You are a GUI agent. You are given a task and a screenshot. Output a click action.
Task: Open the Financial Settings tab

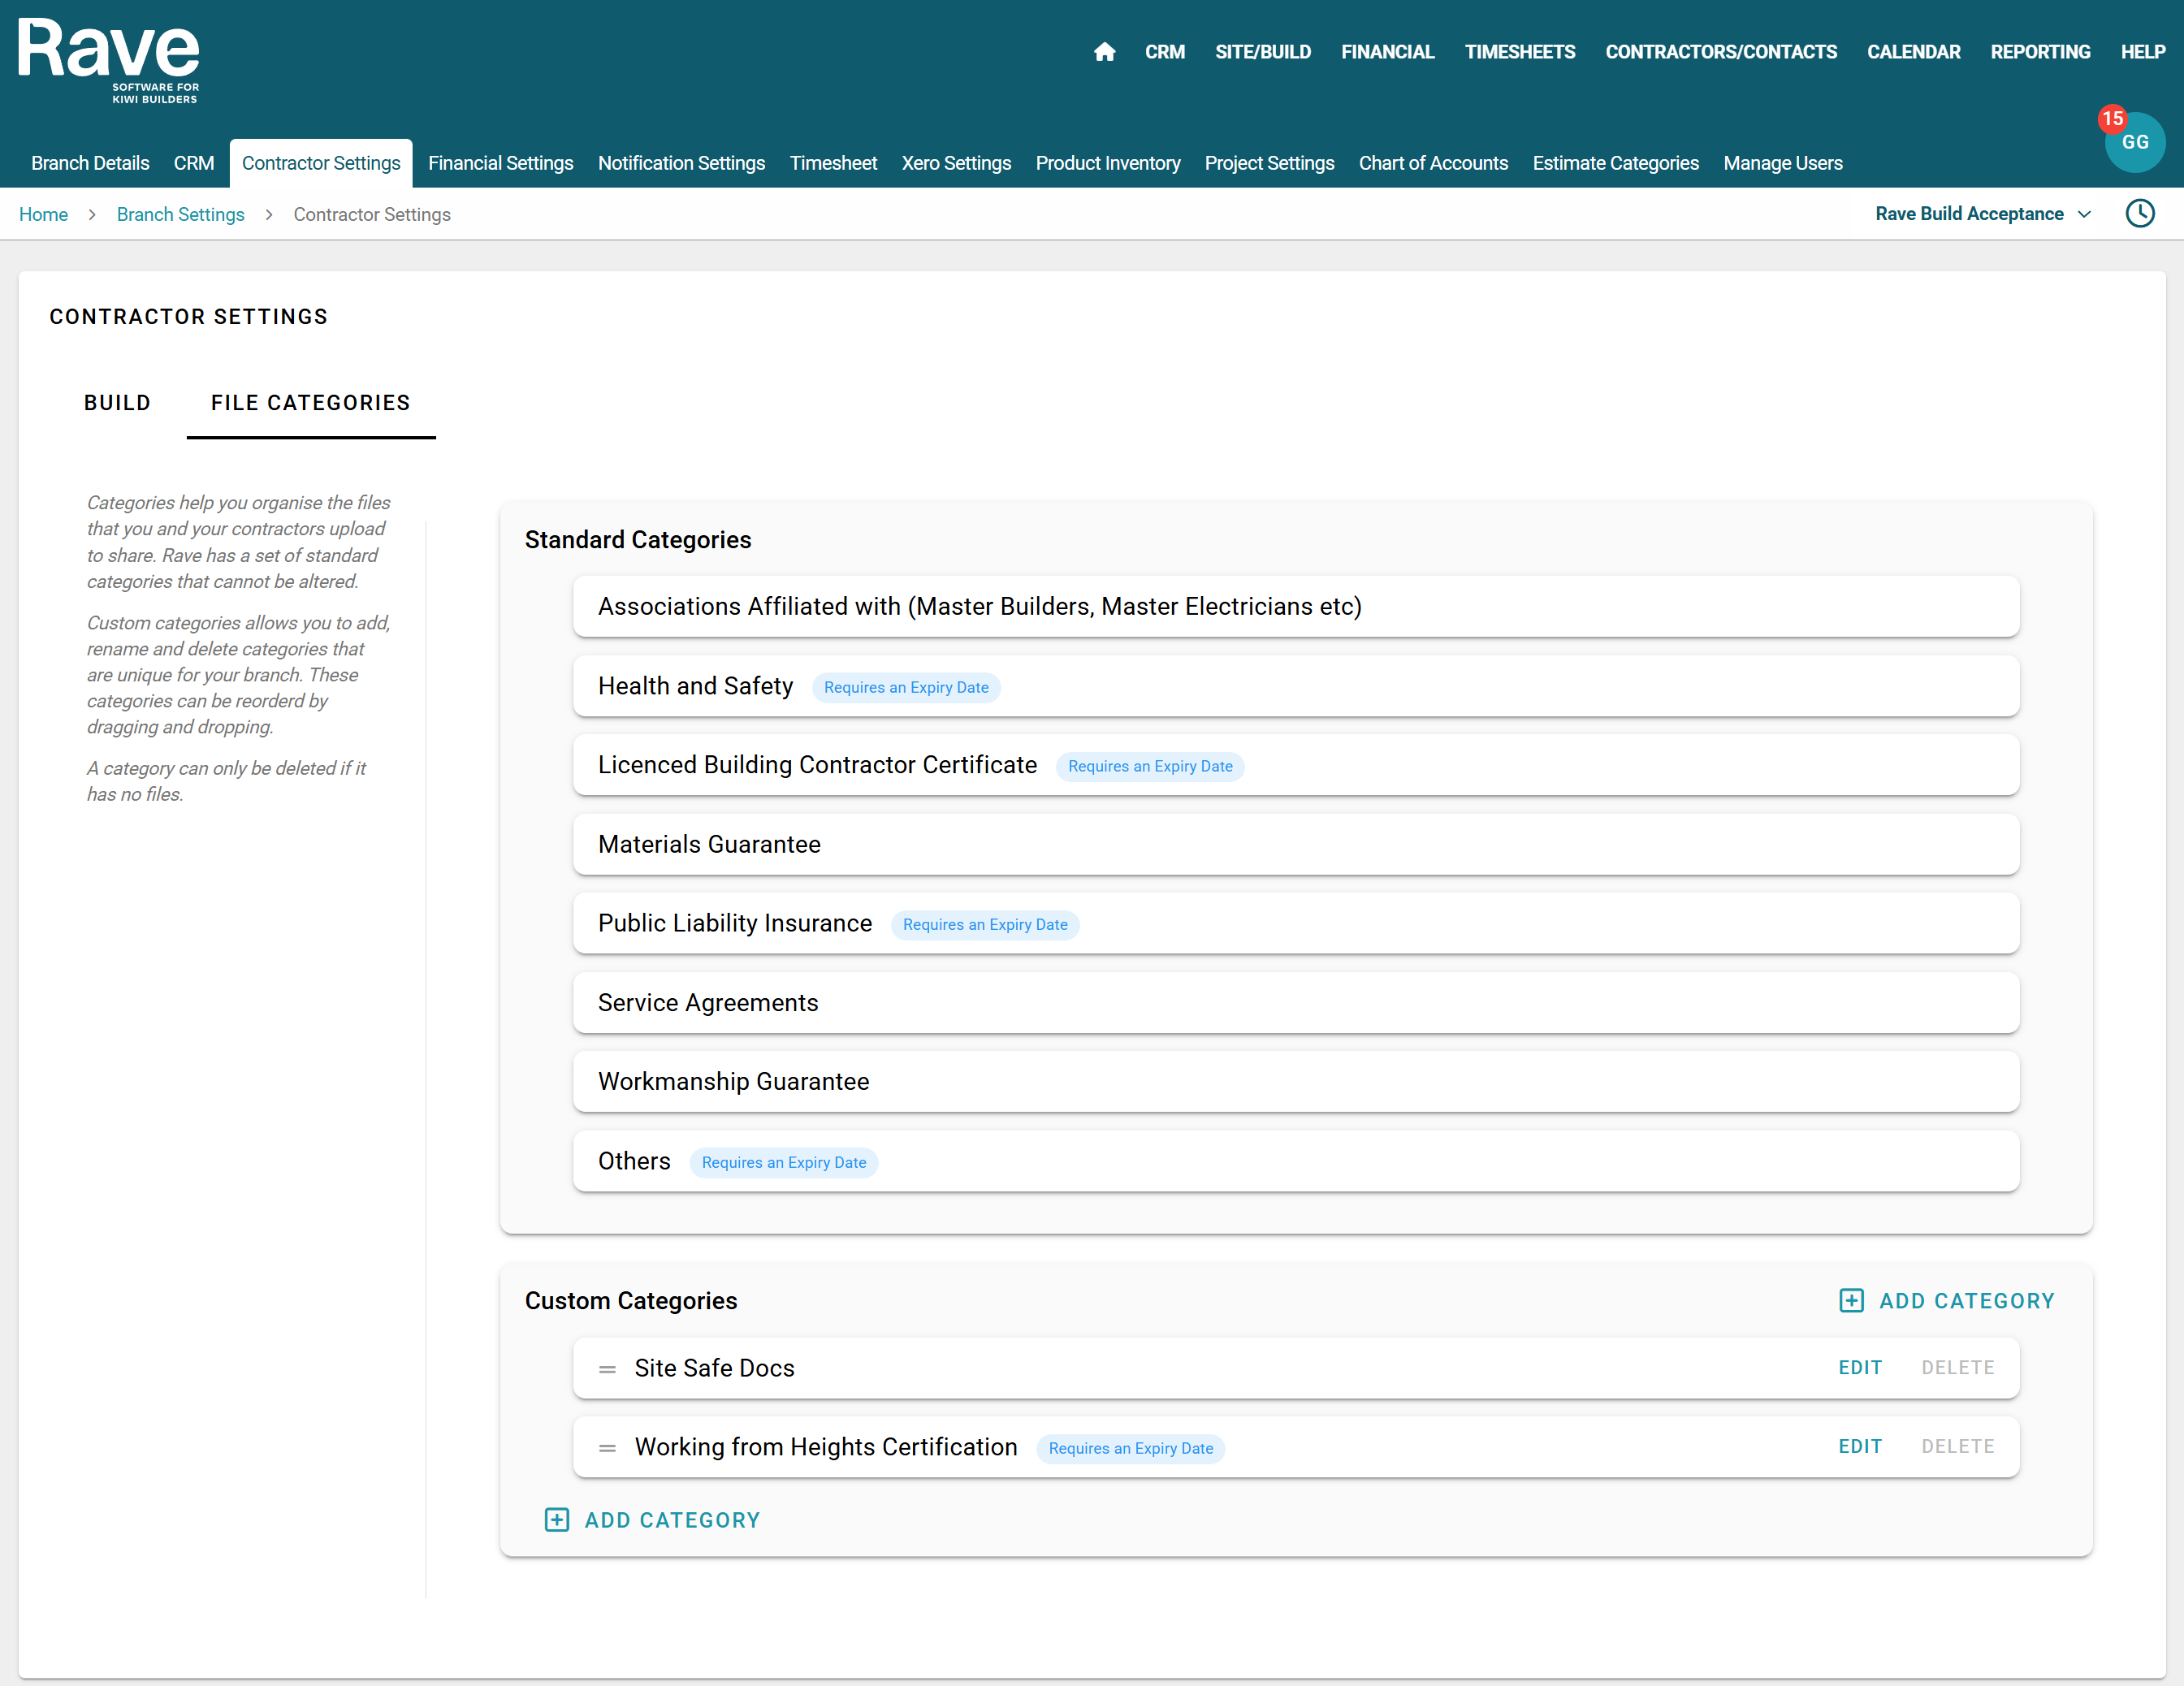(x=500, y=163)
